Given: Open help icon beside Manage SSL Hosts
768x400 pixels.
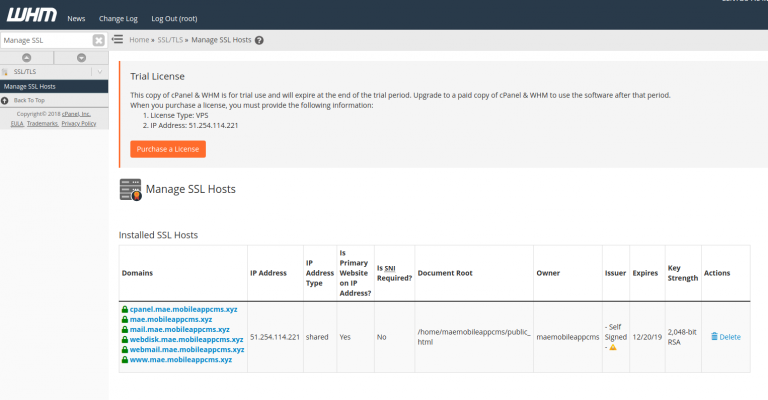Looking at the screenshot, I should [x=259, y=41].
